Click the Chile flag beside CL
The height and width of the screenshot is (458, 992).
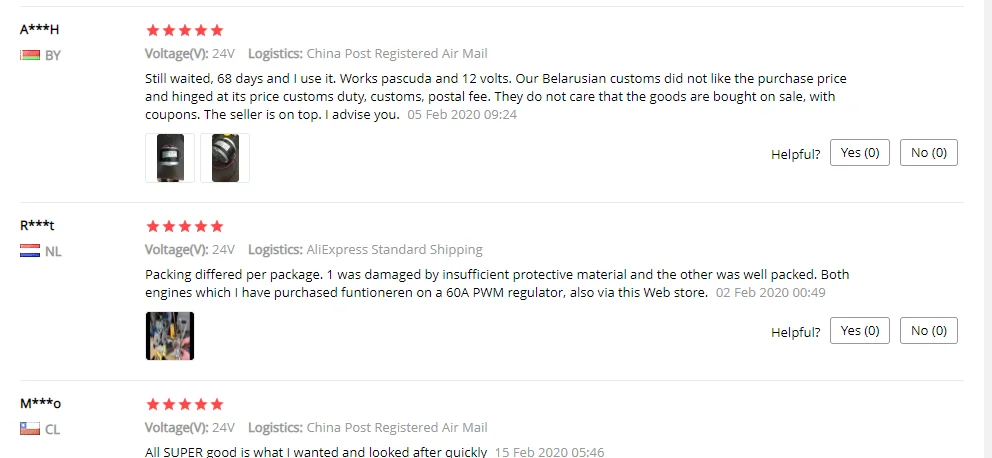click(x=30, y=429)
